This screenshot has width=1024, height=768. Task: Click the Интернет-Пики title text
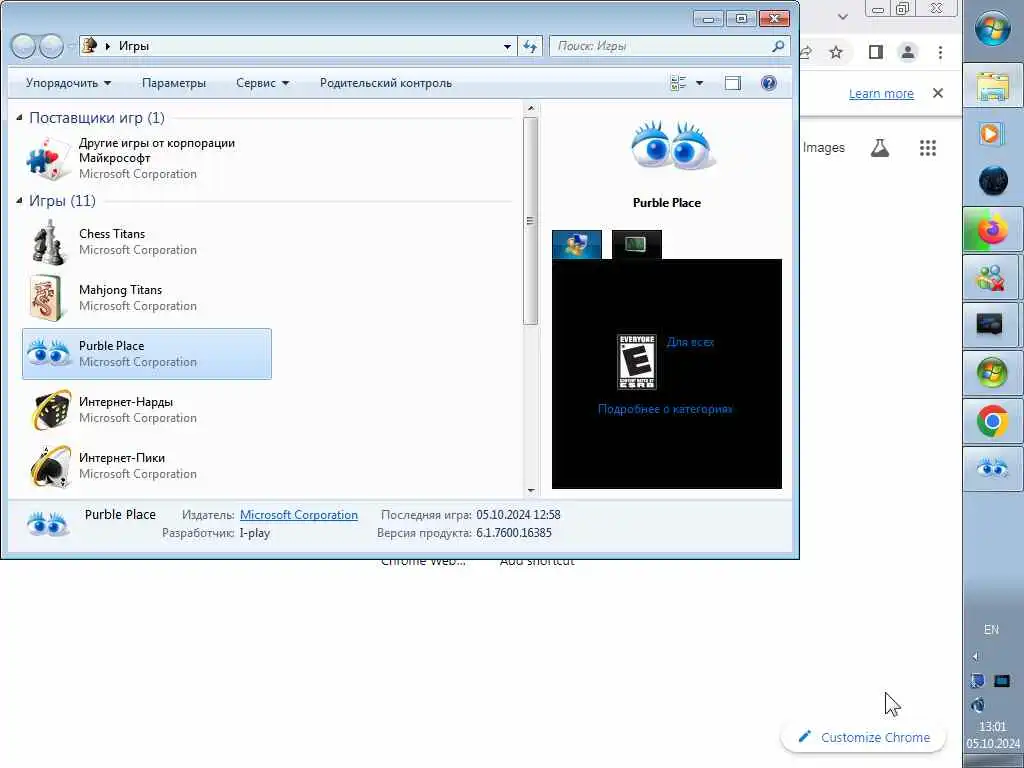(x=122, y=458)
